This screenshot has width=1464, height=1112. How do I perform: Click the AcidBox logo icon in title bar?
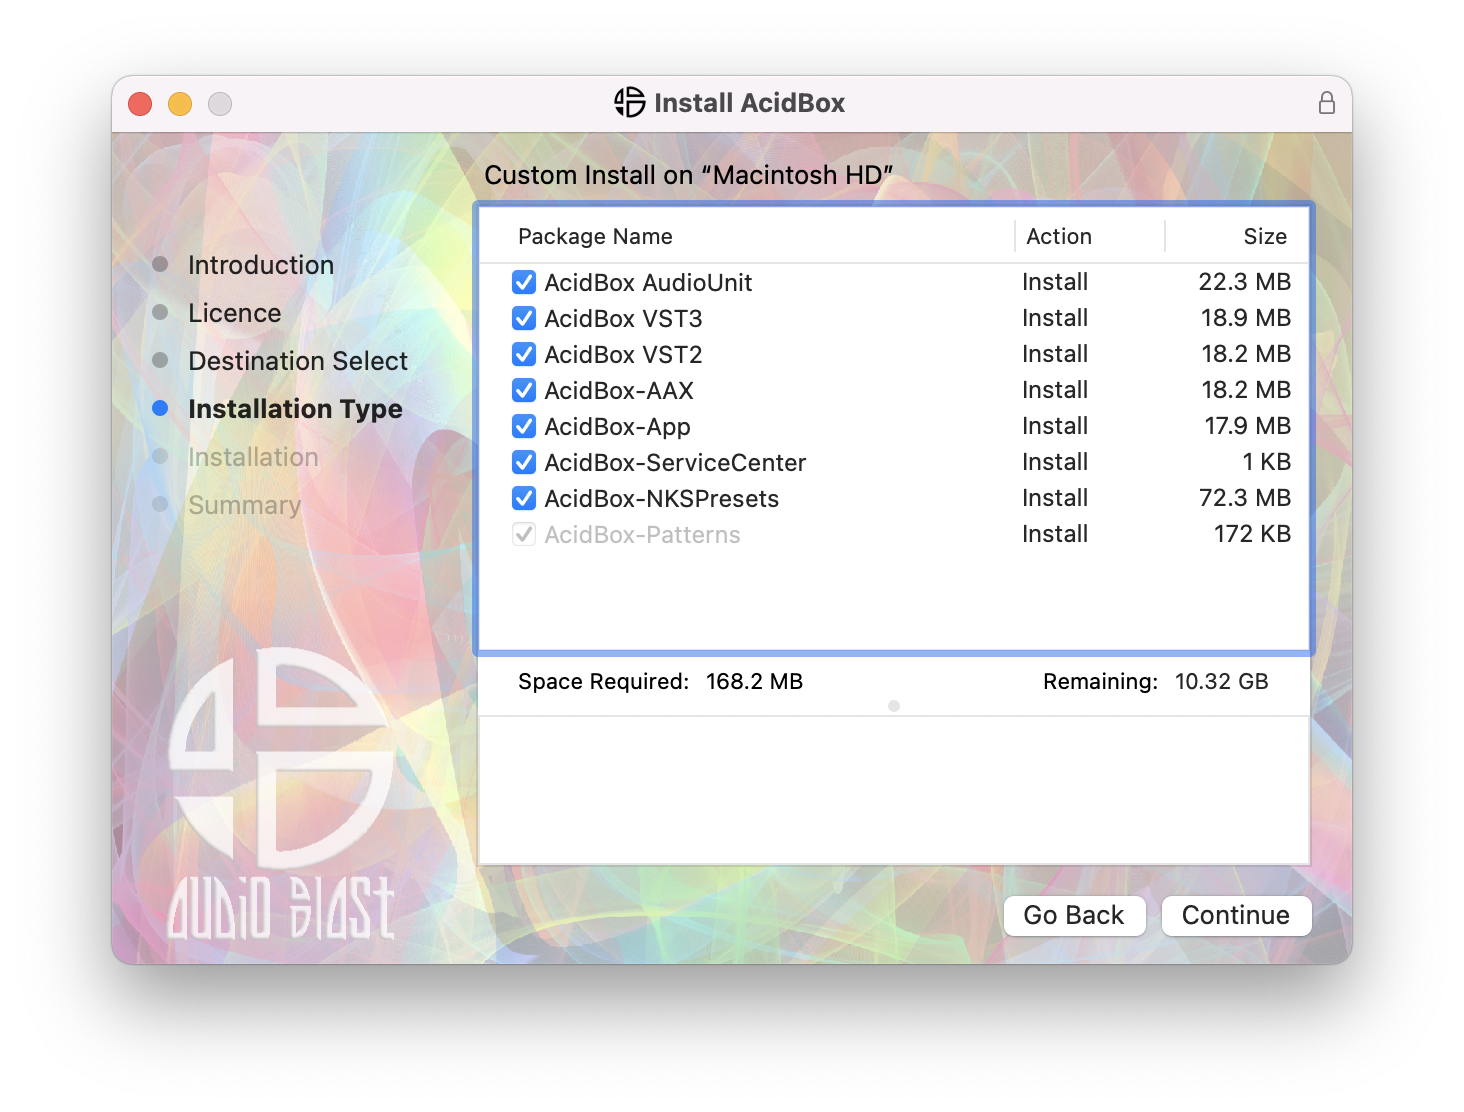[x=630, y=102]
